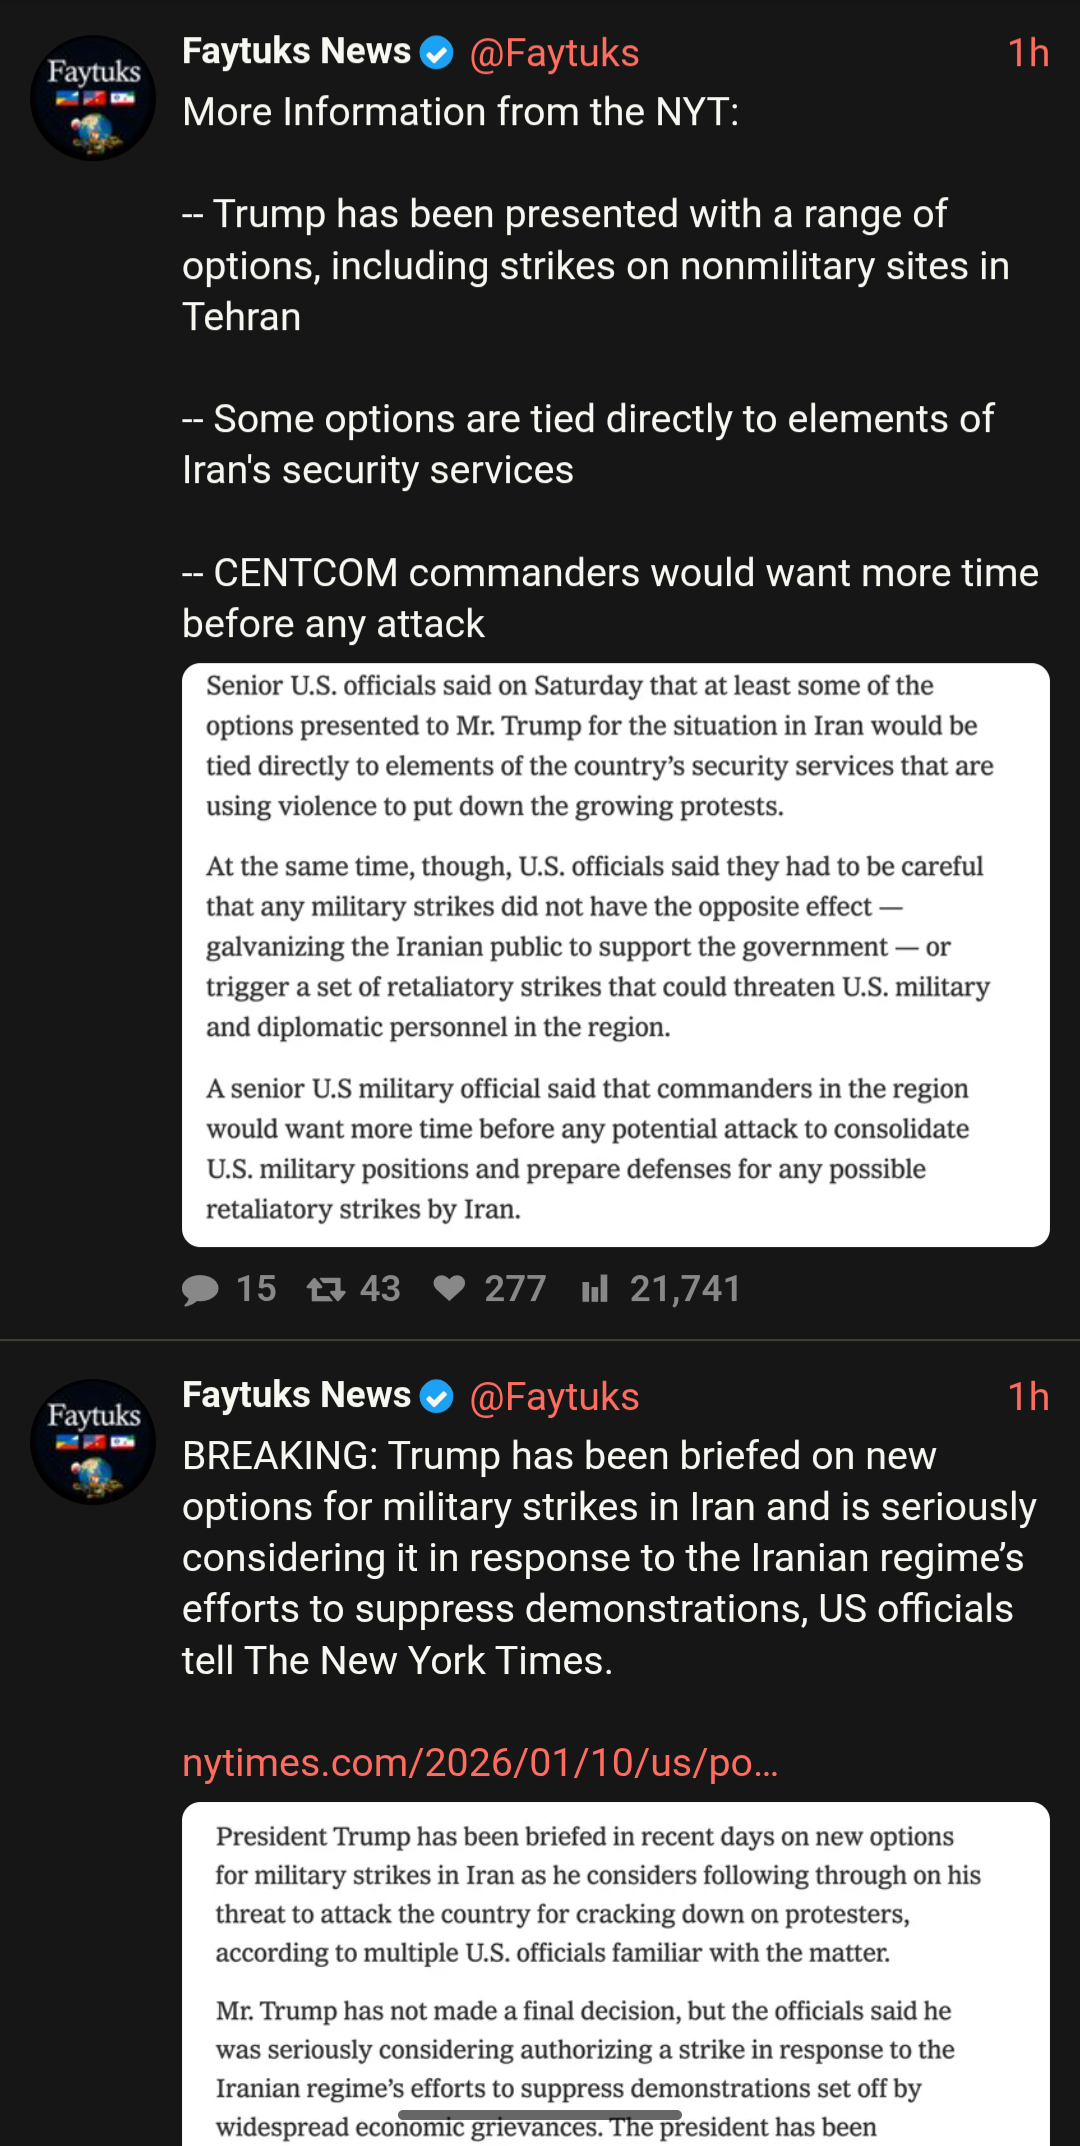Tap the home indicator bar at the bottom
This screenshot has height=2146, width=1080.
540,2115
